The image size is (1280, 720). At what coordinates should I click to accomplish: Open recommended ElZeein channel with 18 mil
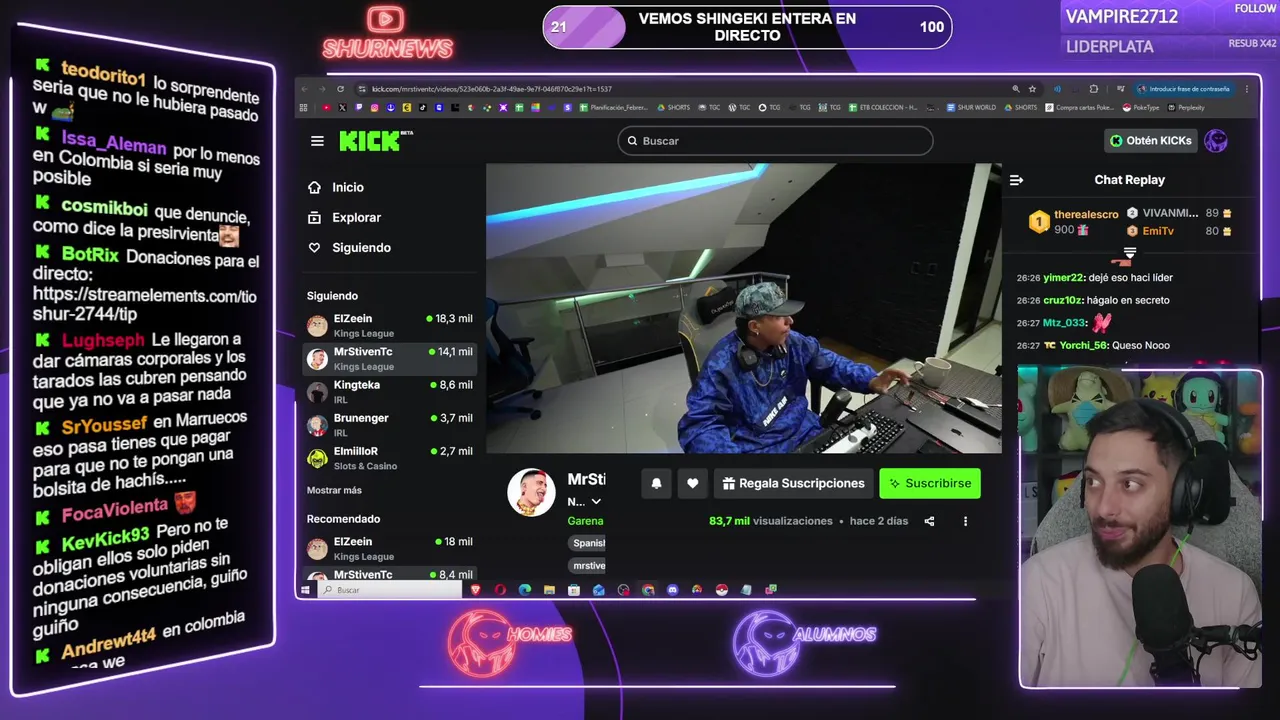(x=390, y=548)
